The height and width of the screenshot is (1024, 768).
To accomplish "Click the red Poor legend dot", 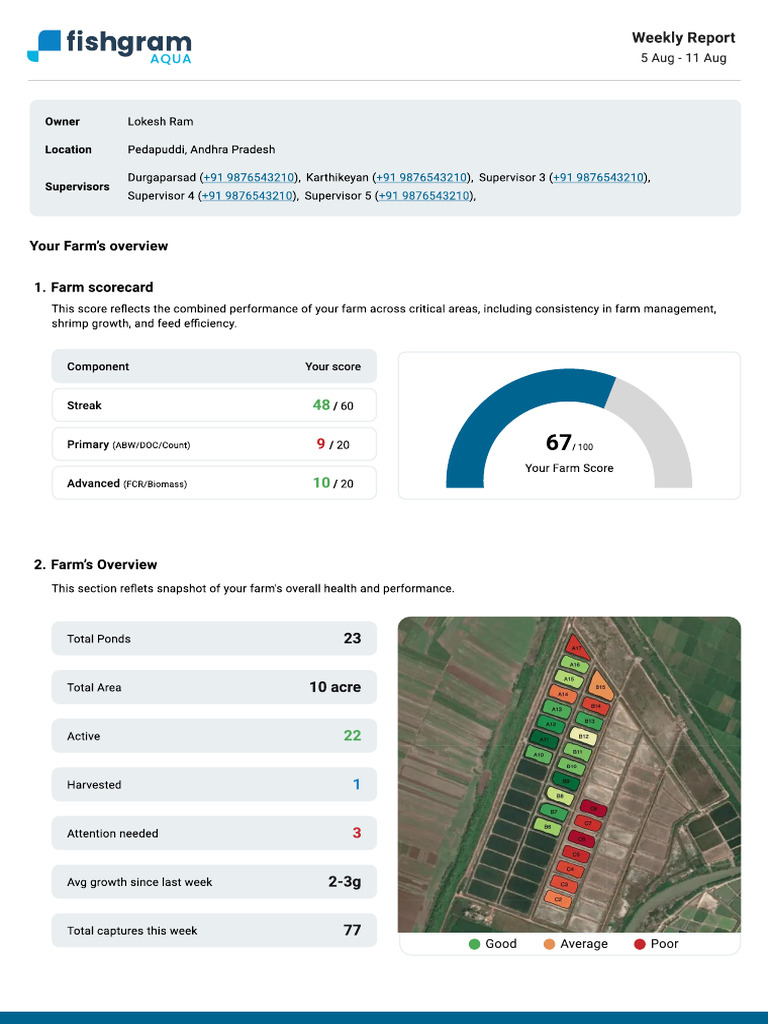I will click(x=640, y=944).
